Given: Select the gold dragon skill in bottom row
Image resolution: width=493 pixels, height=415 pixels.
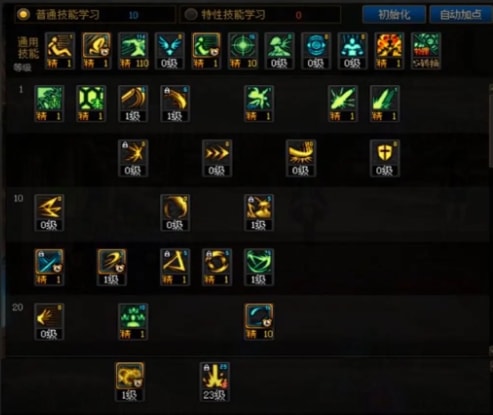Looking at the screenshot, I should (x=130, y=382).
